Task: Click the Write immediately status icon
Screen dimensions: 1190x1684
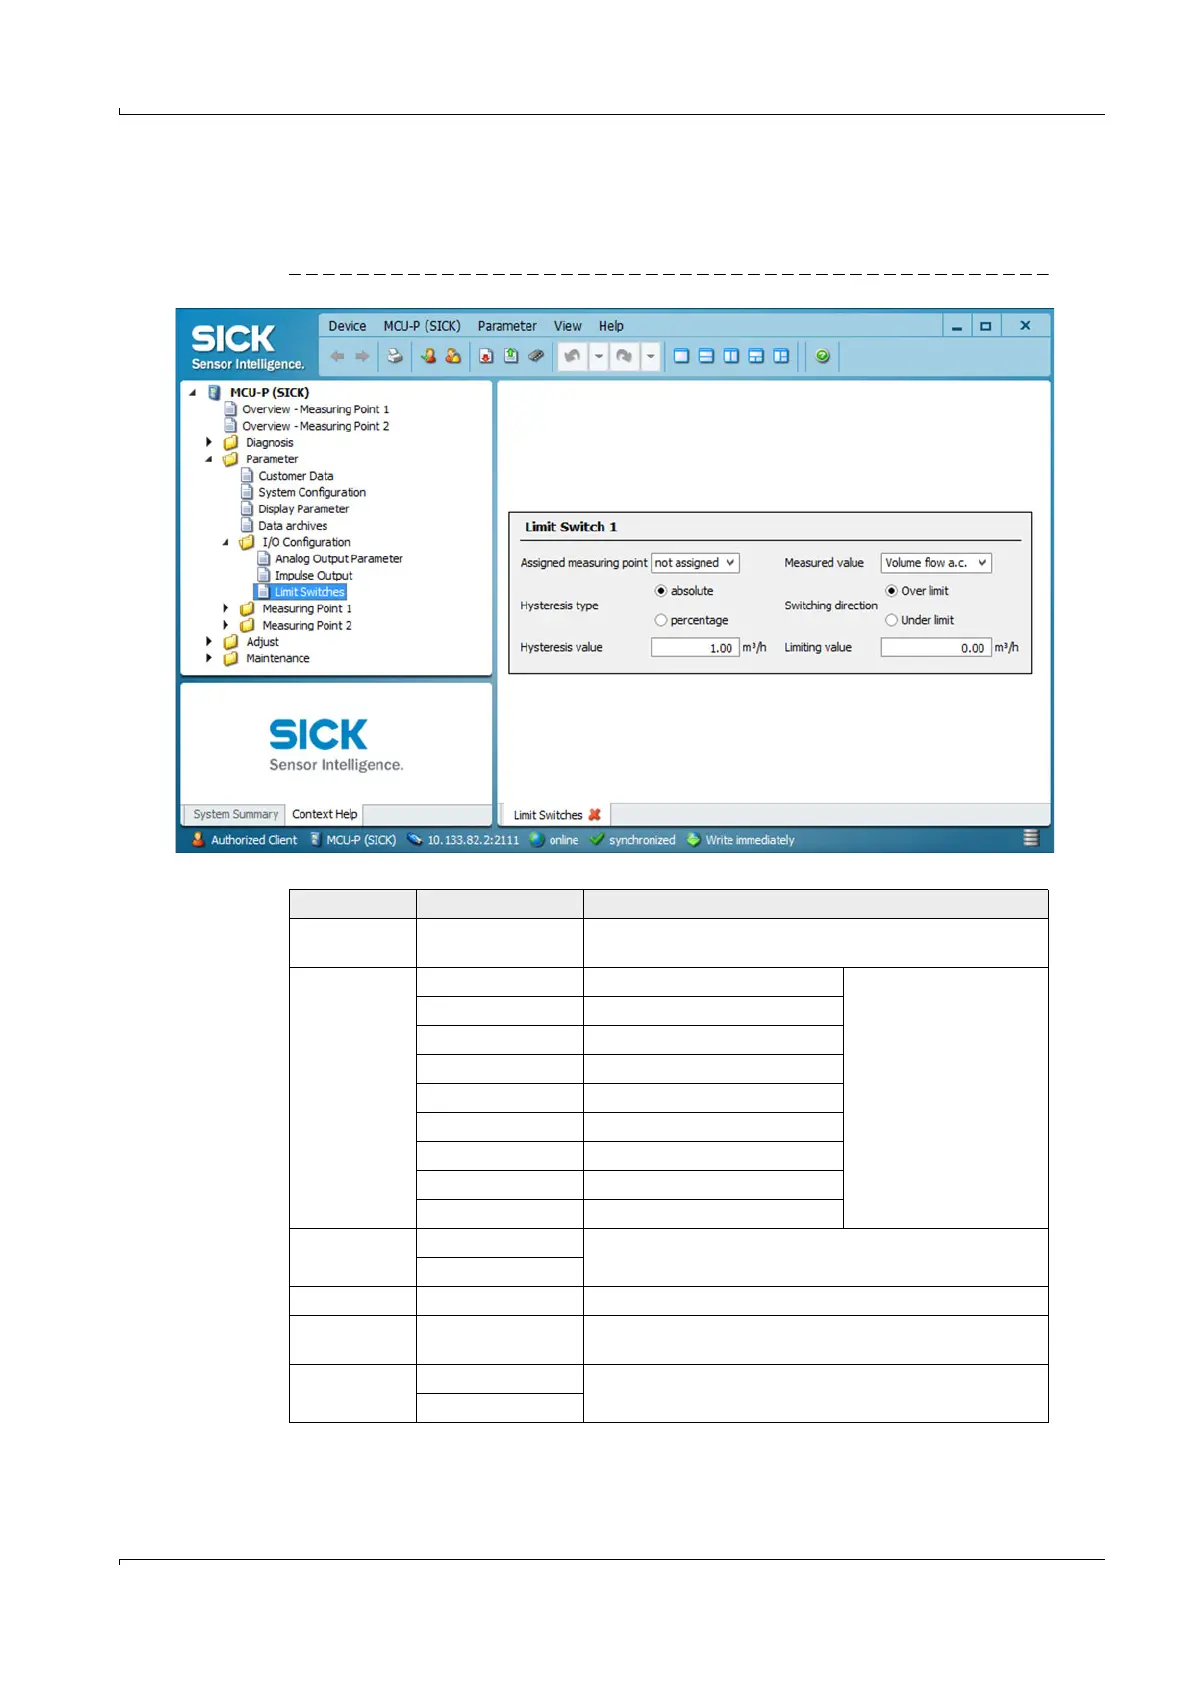Action: click(693, 840)
